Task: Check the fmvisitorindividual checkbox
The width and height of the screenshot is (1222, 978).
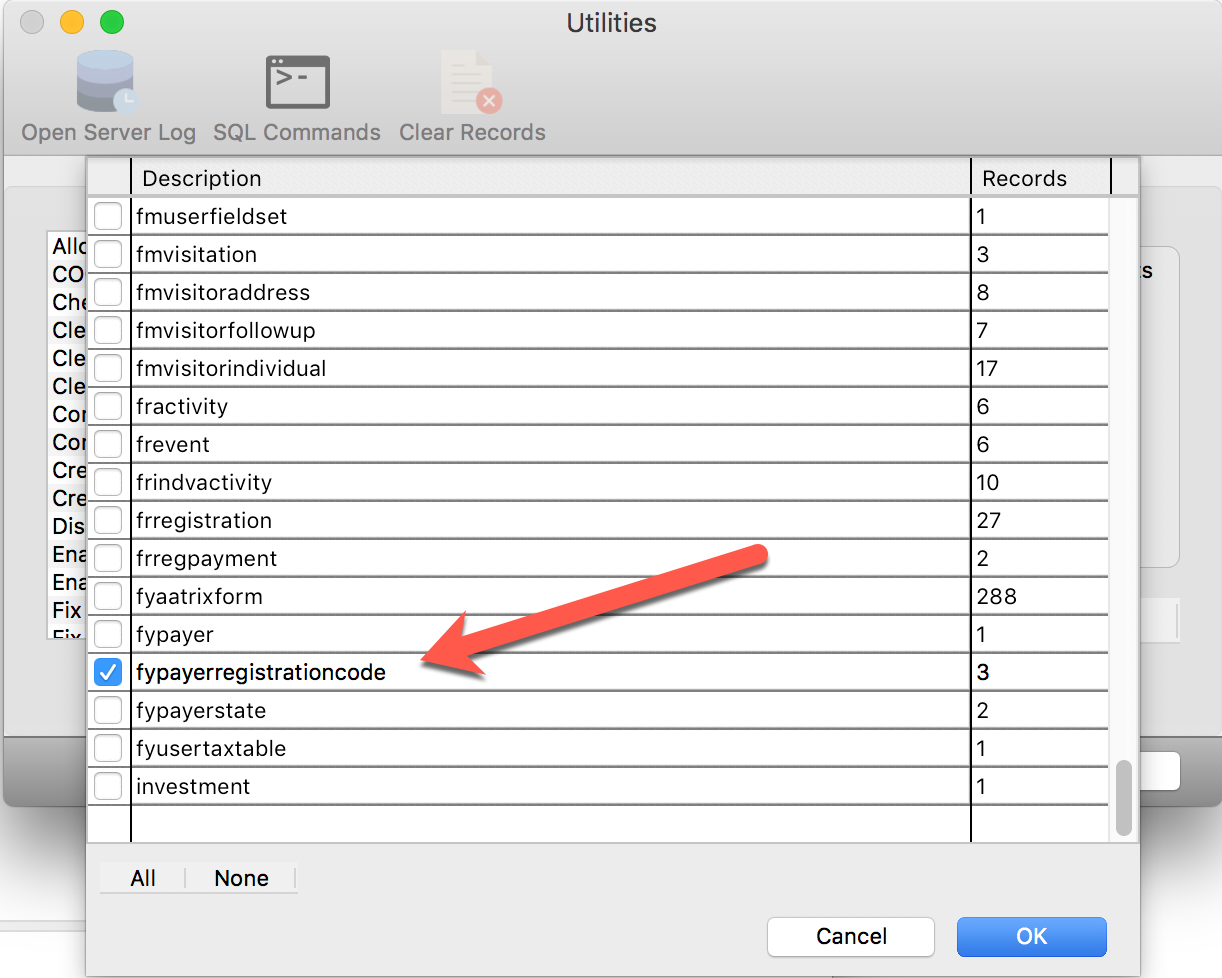Action: [108, 369]
